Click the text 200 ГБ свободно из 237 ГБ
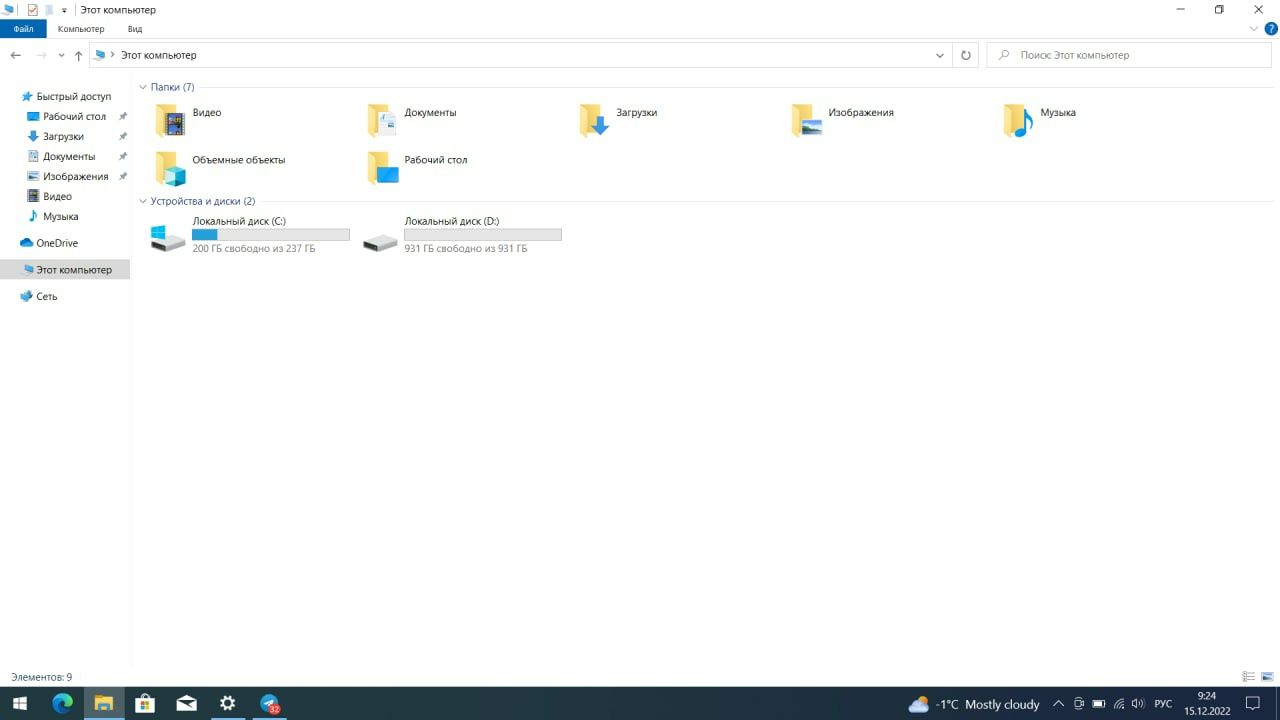This screenshot has width=1280, height=720. pyautogui.click(x=254, y=248)
